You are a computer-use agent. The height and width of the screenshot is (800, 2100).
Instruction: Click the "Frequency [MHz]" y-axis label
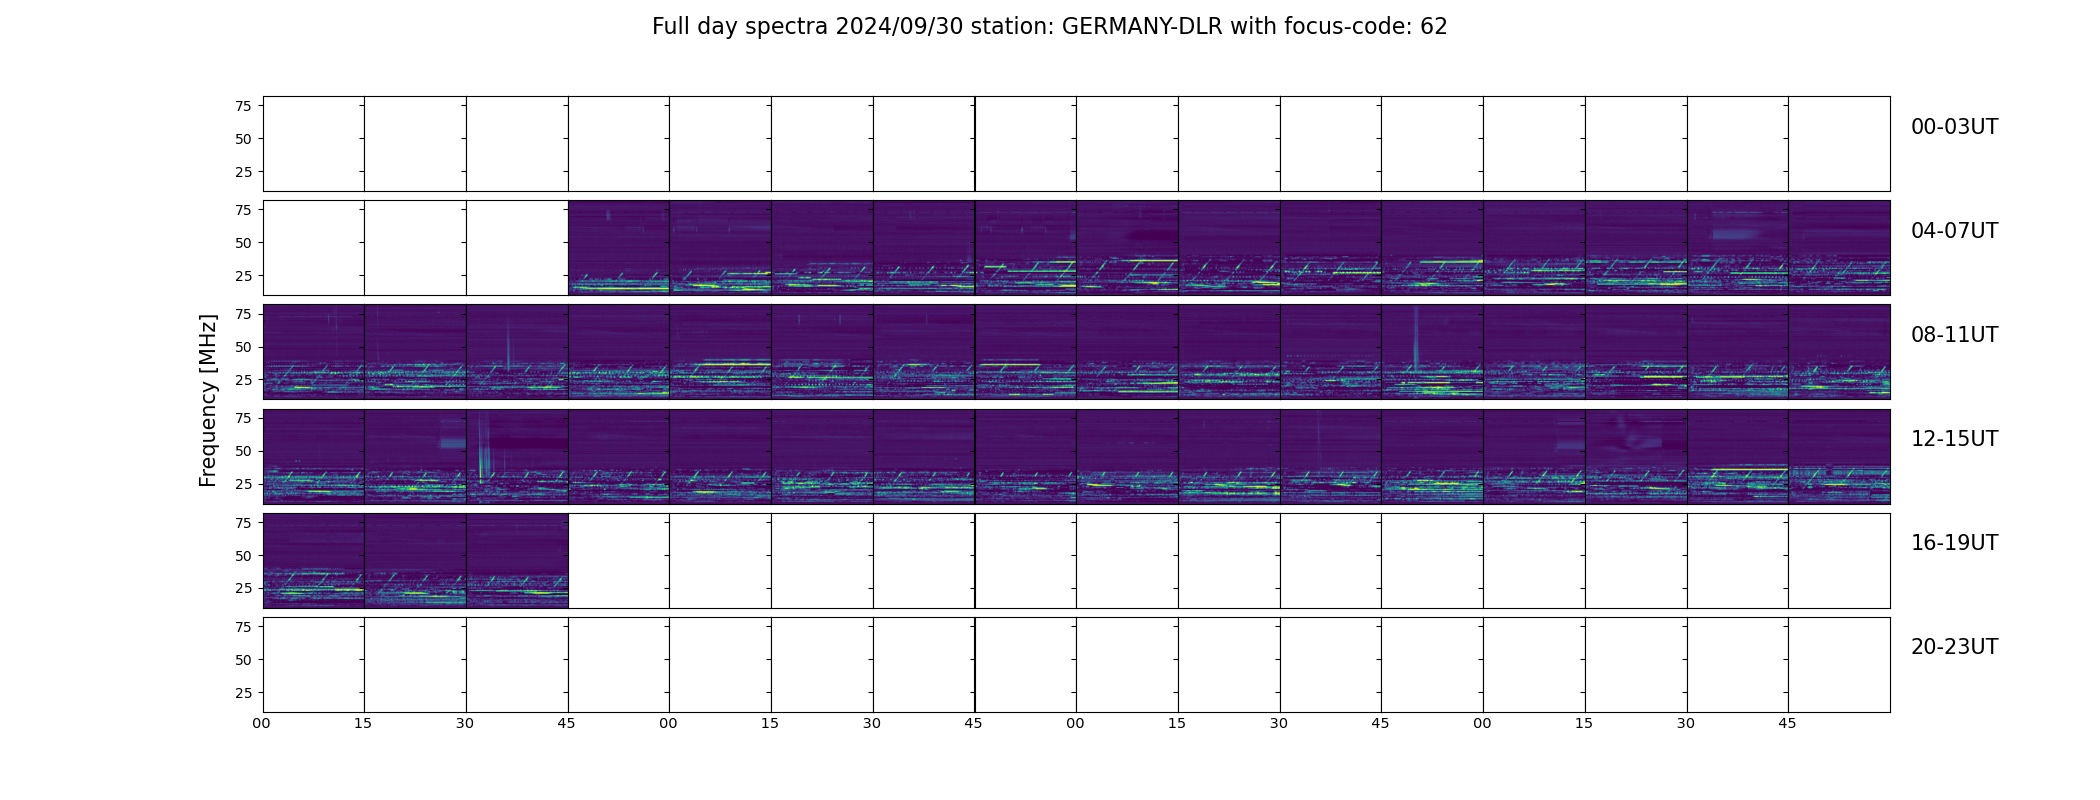pyautogui.click(x=208, y=401)
